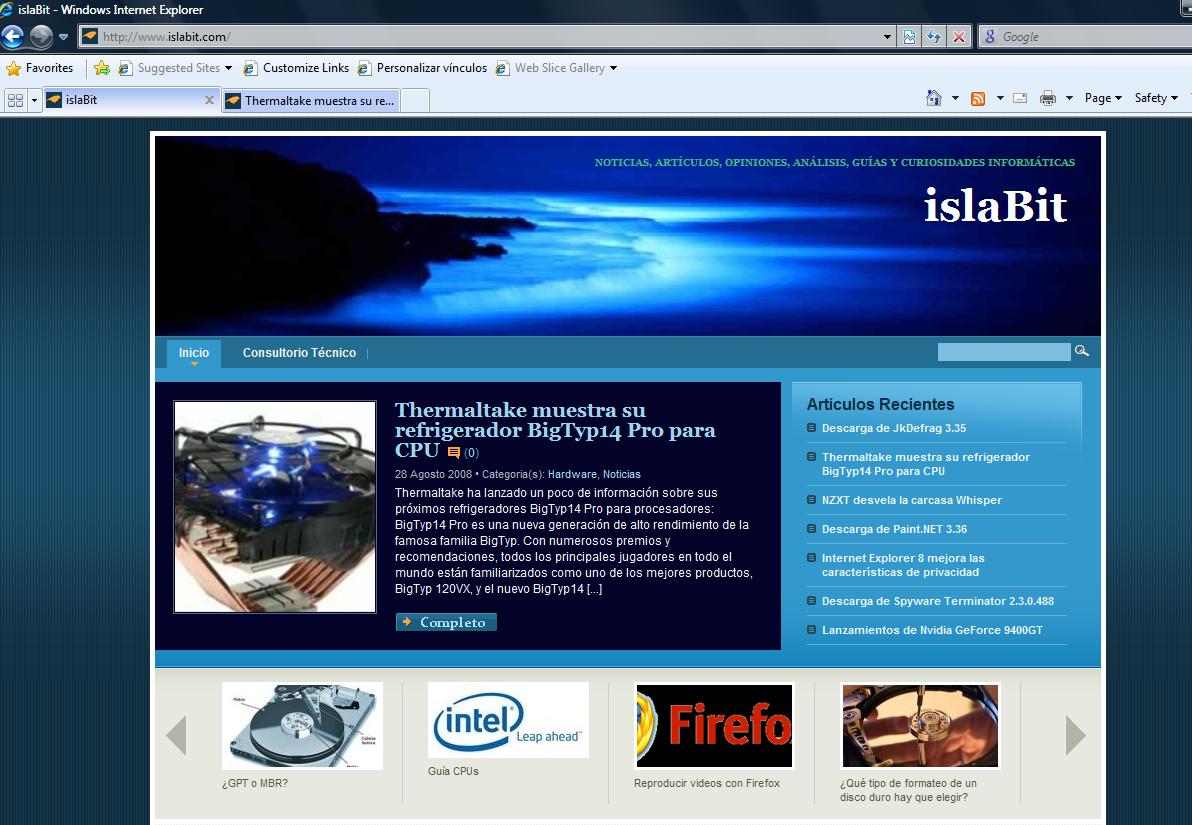Screen dimensions: 1192x825
Task: Open the Consultorio Técnico page
Action: click(299, 353)
